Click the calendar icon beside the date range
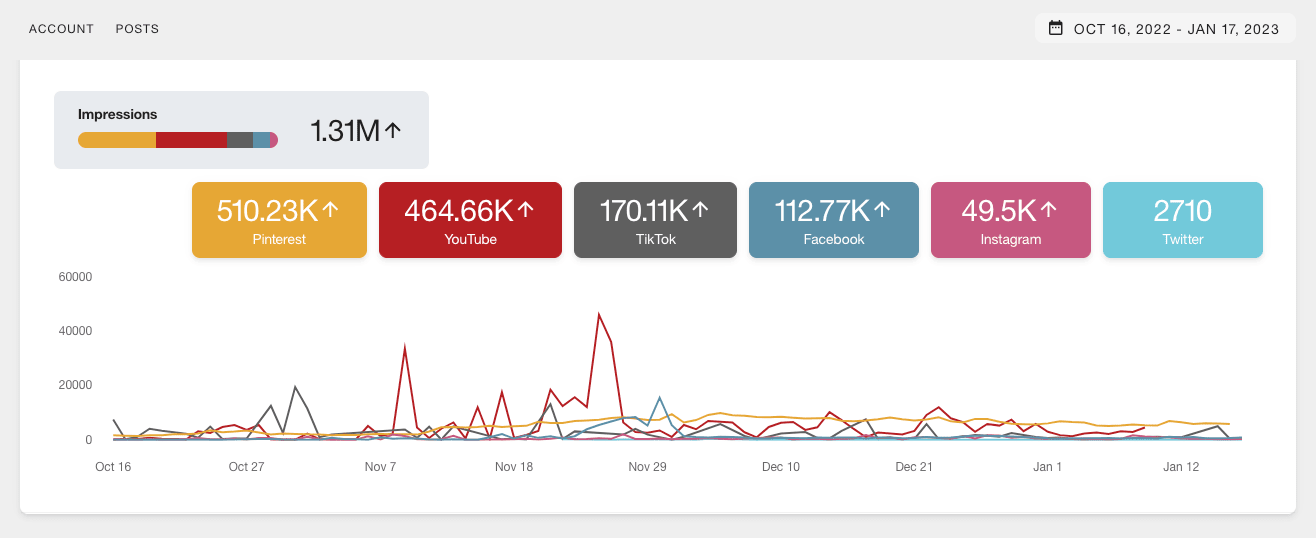The height and width of the screenshot is (538, 1316). (1055, 28)
